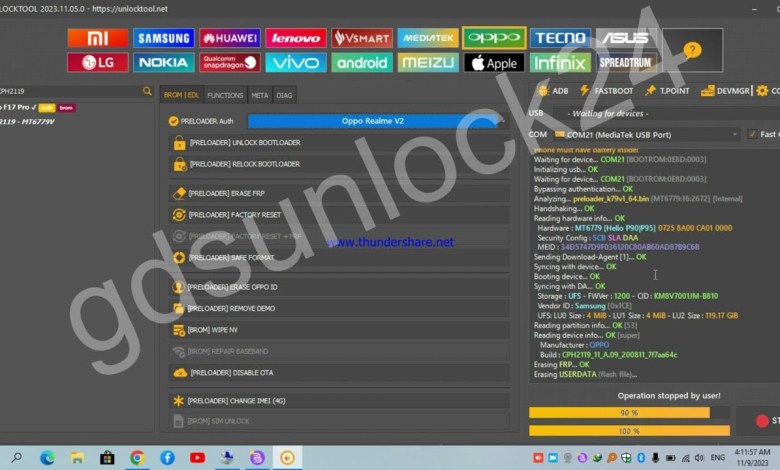Click the search magnifier in model field
The width and height of the screenshot is (780, 470).
click(x=148, y=91)
